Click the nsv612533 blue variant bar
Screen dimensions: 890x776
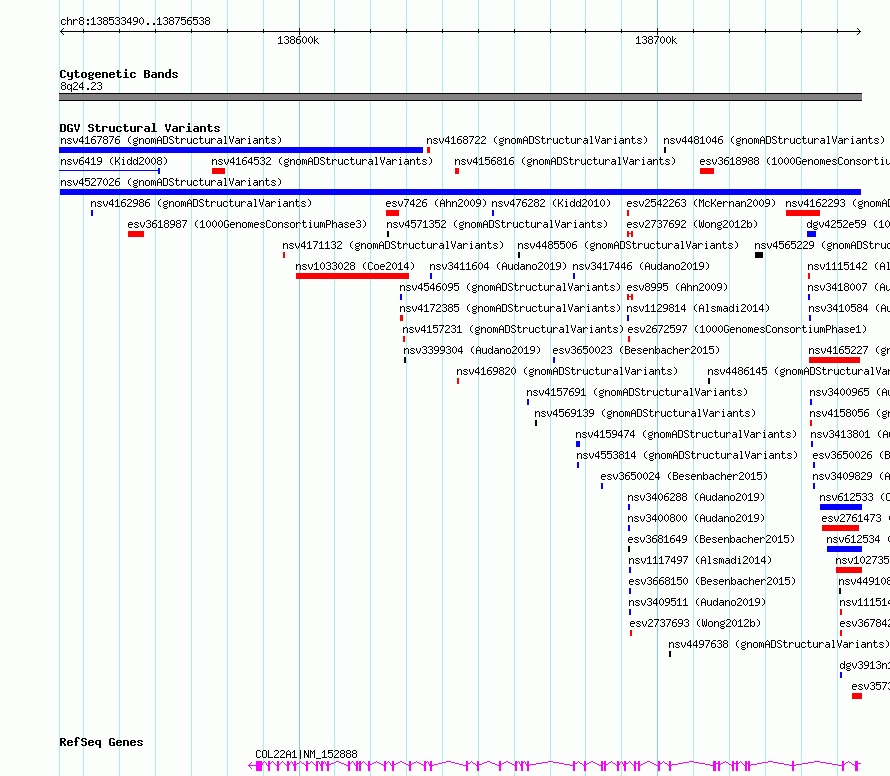click(x=841, y=507)
